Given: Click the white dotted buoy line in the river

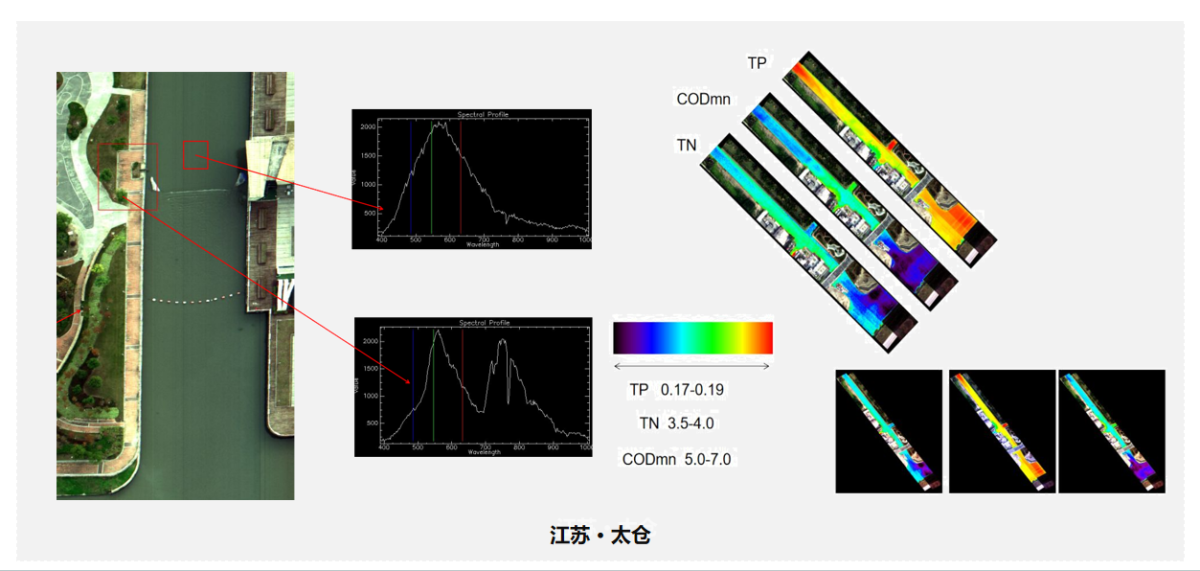Looking at the screenshot, I should pyautogui.click(x=196, y=298).
